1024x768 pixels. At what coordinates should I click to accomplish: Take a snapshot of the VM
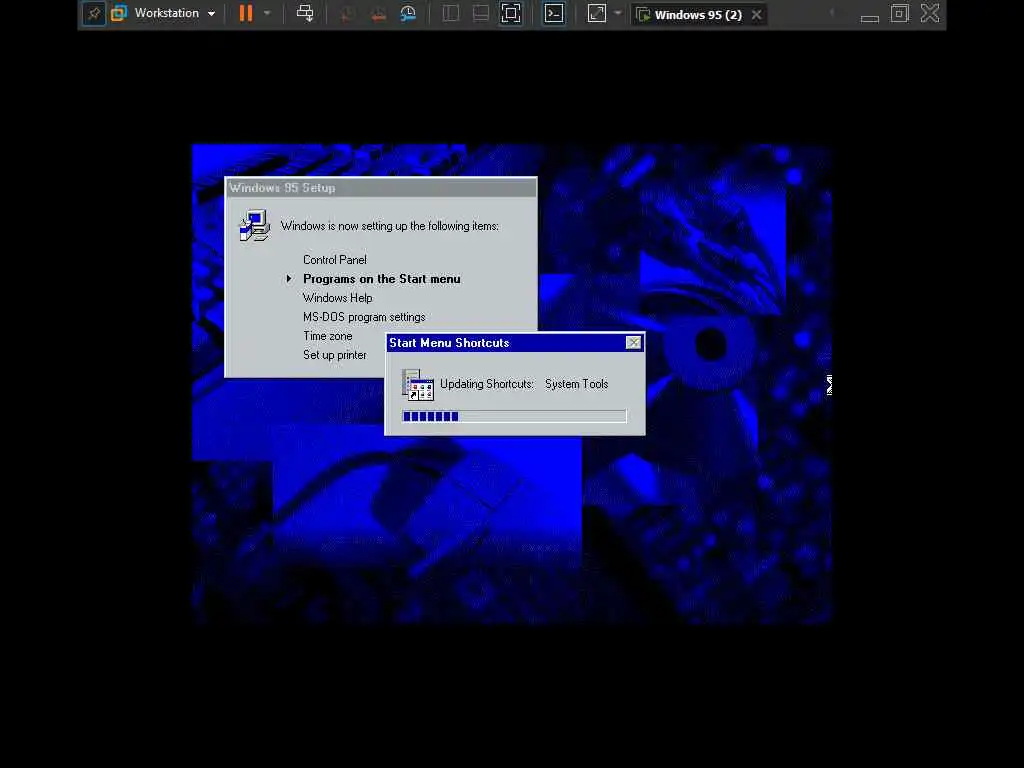click(347, 14)
